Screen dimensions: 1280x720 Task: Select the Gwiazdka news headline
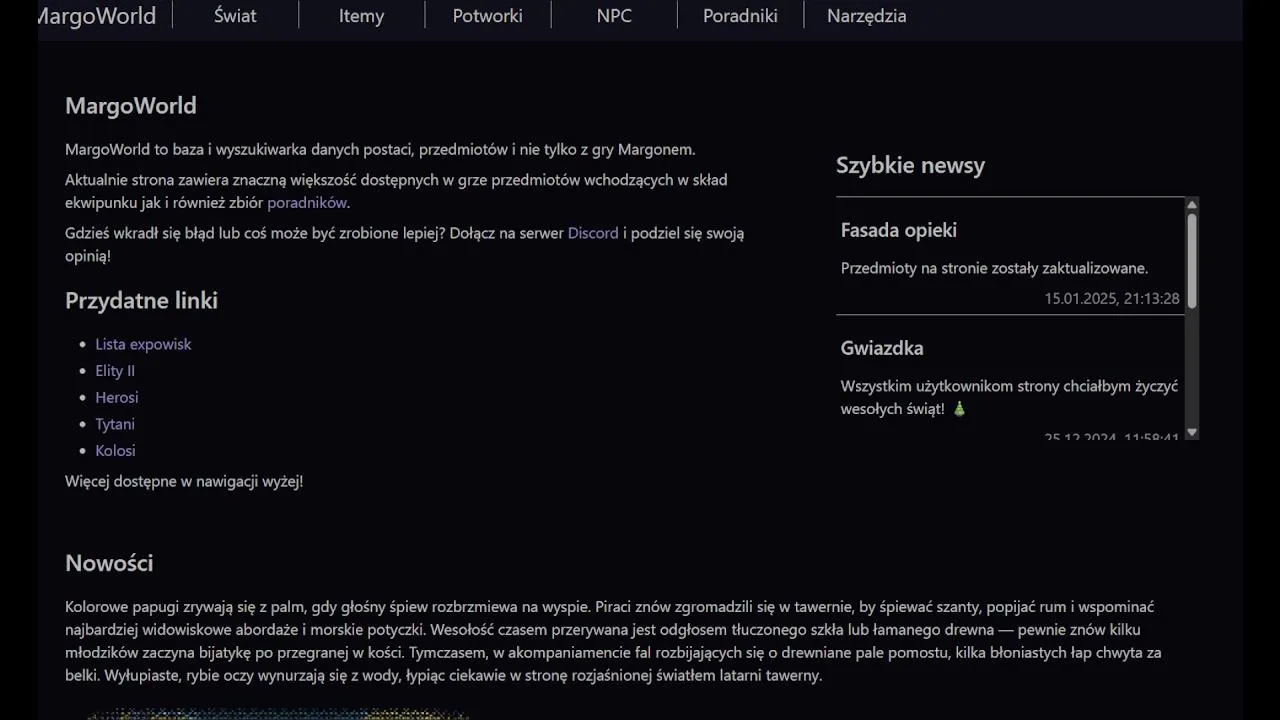882,348
